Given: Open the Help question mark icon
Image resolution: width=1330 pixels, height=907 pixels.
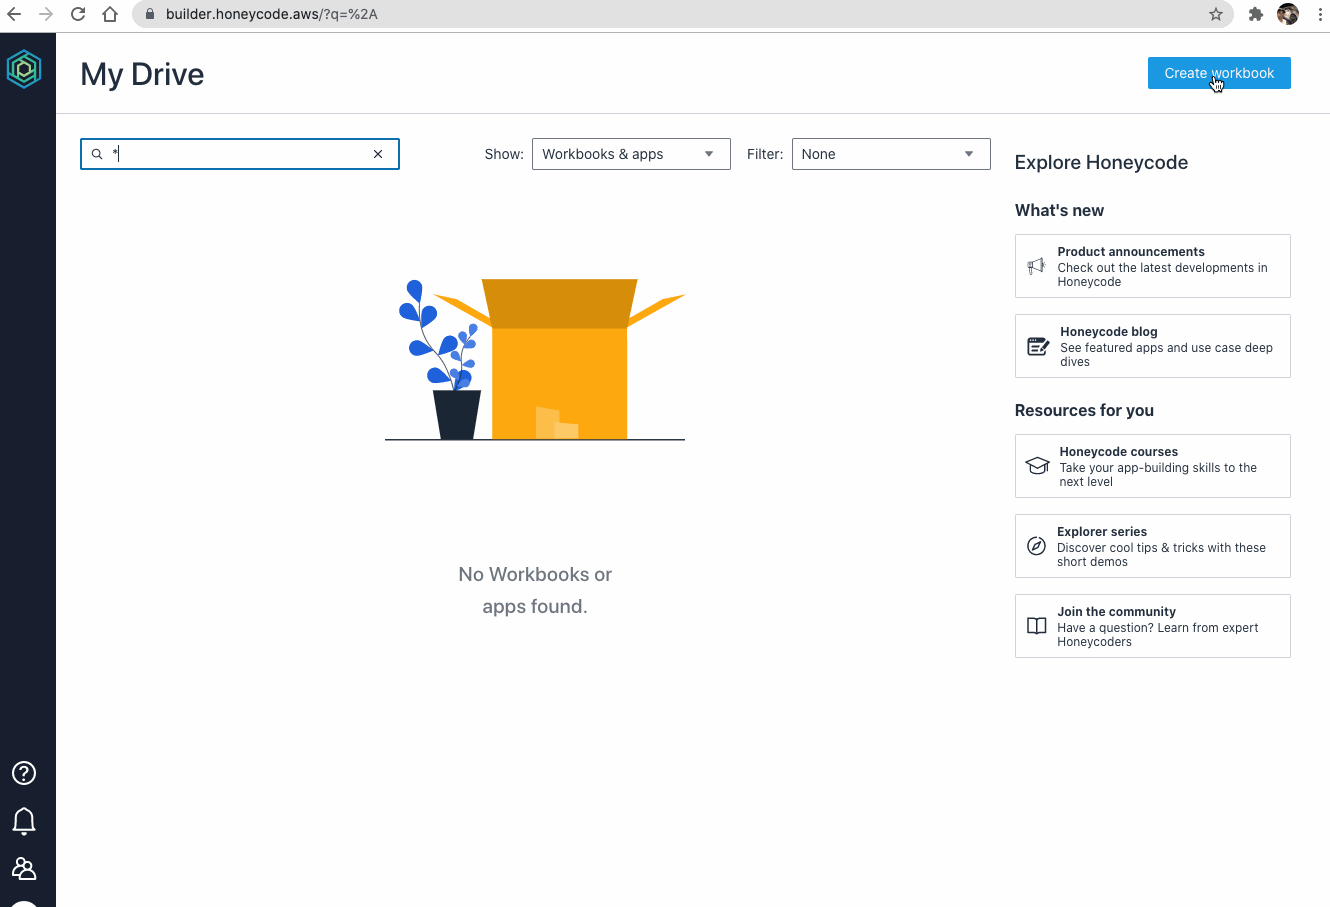Looking at the screenshot, I should click(24, 773).
